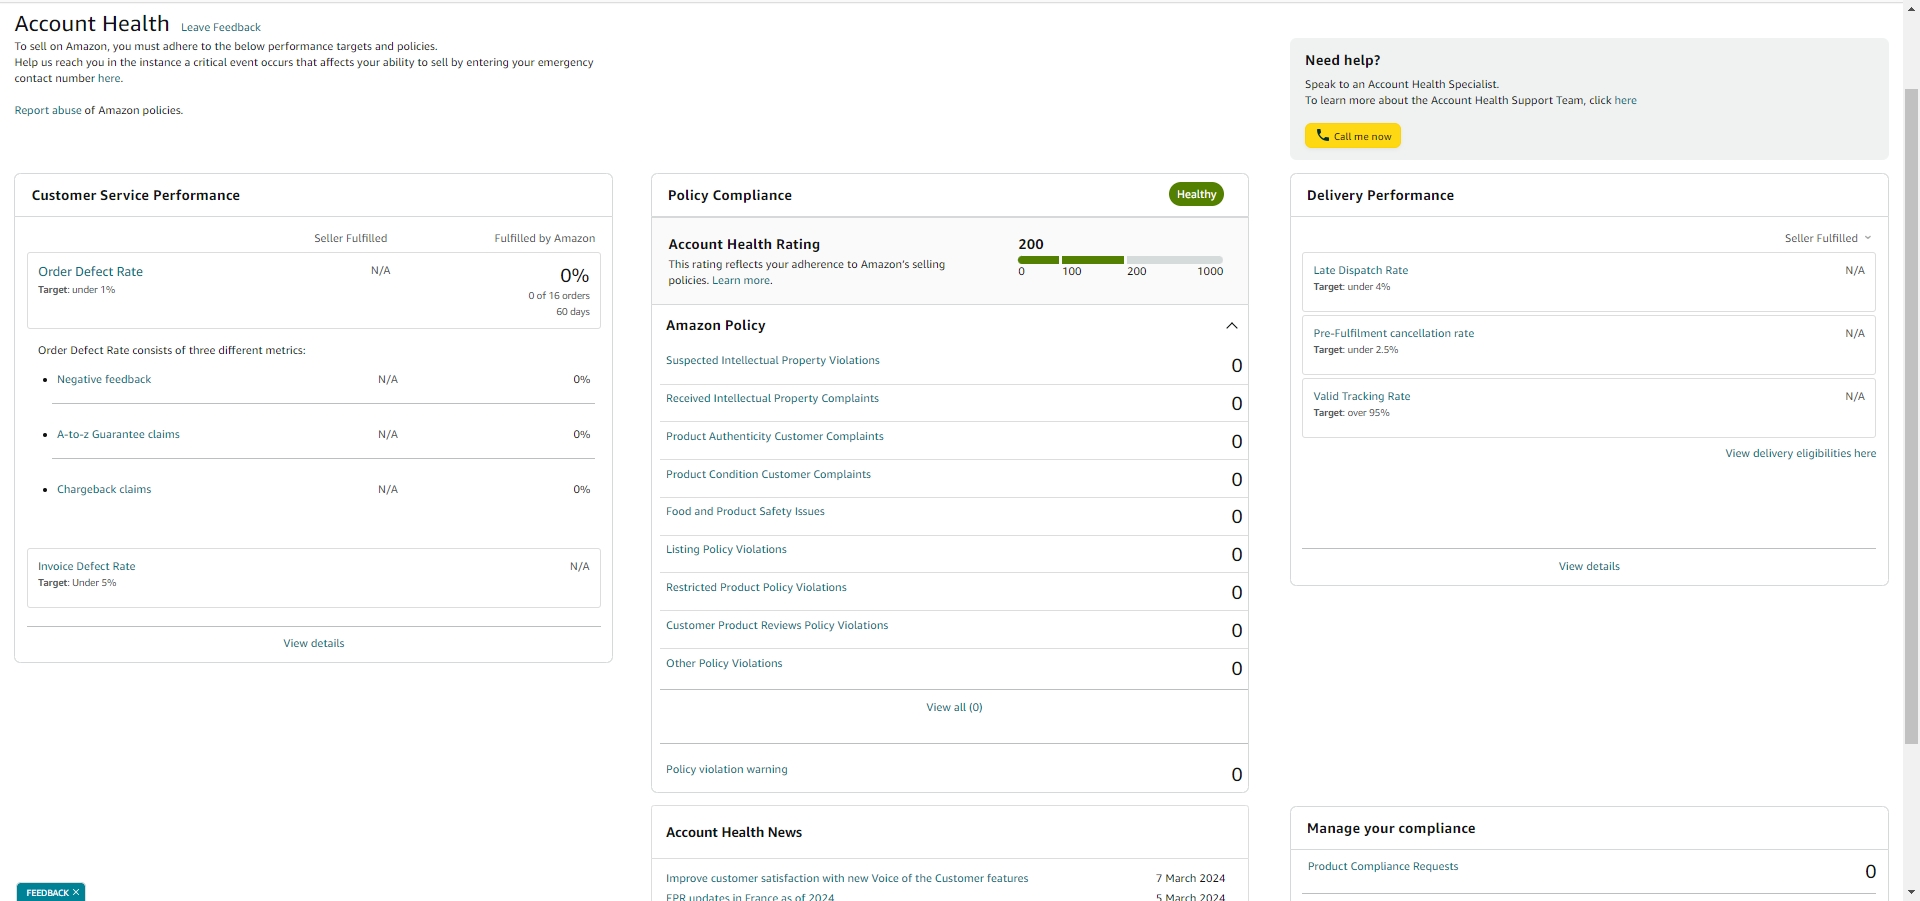1920x901 pixels.
Task: View details of Customer Service Performance
Action: [313, 643]
